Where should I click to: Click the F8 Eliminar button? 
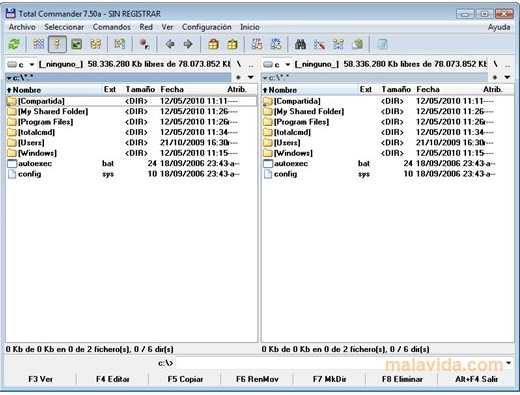click(402, 379)
